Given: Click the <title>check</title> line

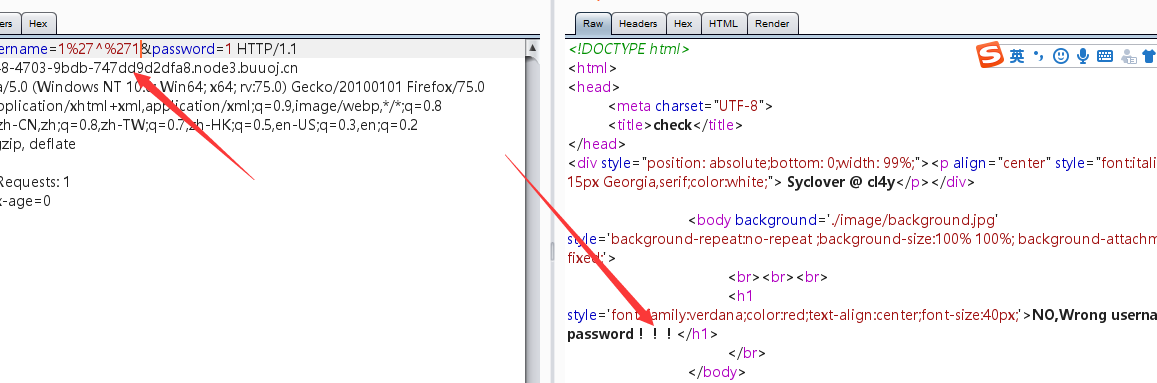Looking at the screenshot, I should pos(675,125).
